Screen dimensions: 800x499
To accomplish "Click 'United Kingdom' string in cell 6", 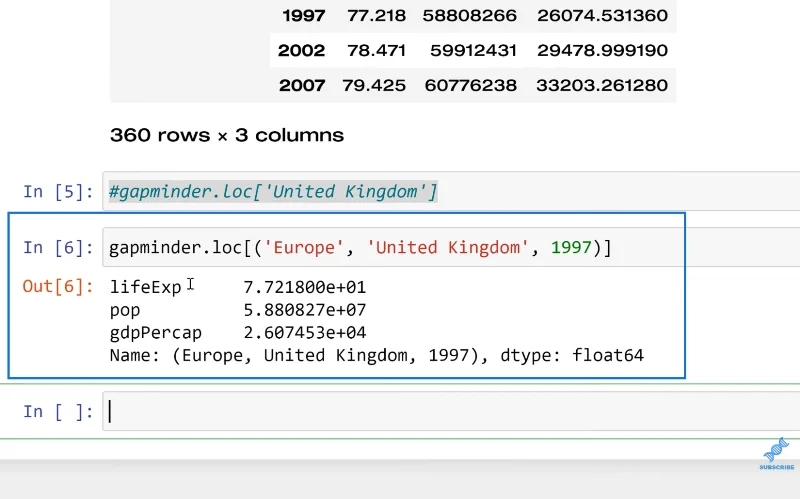I will tap(448, 247).
